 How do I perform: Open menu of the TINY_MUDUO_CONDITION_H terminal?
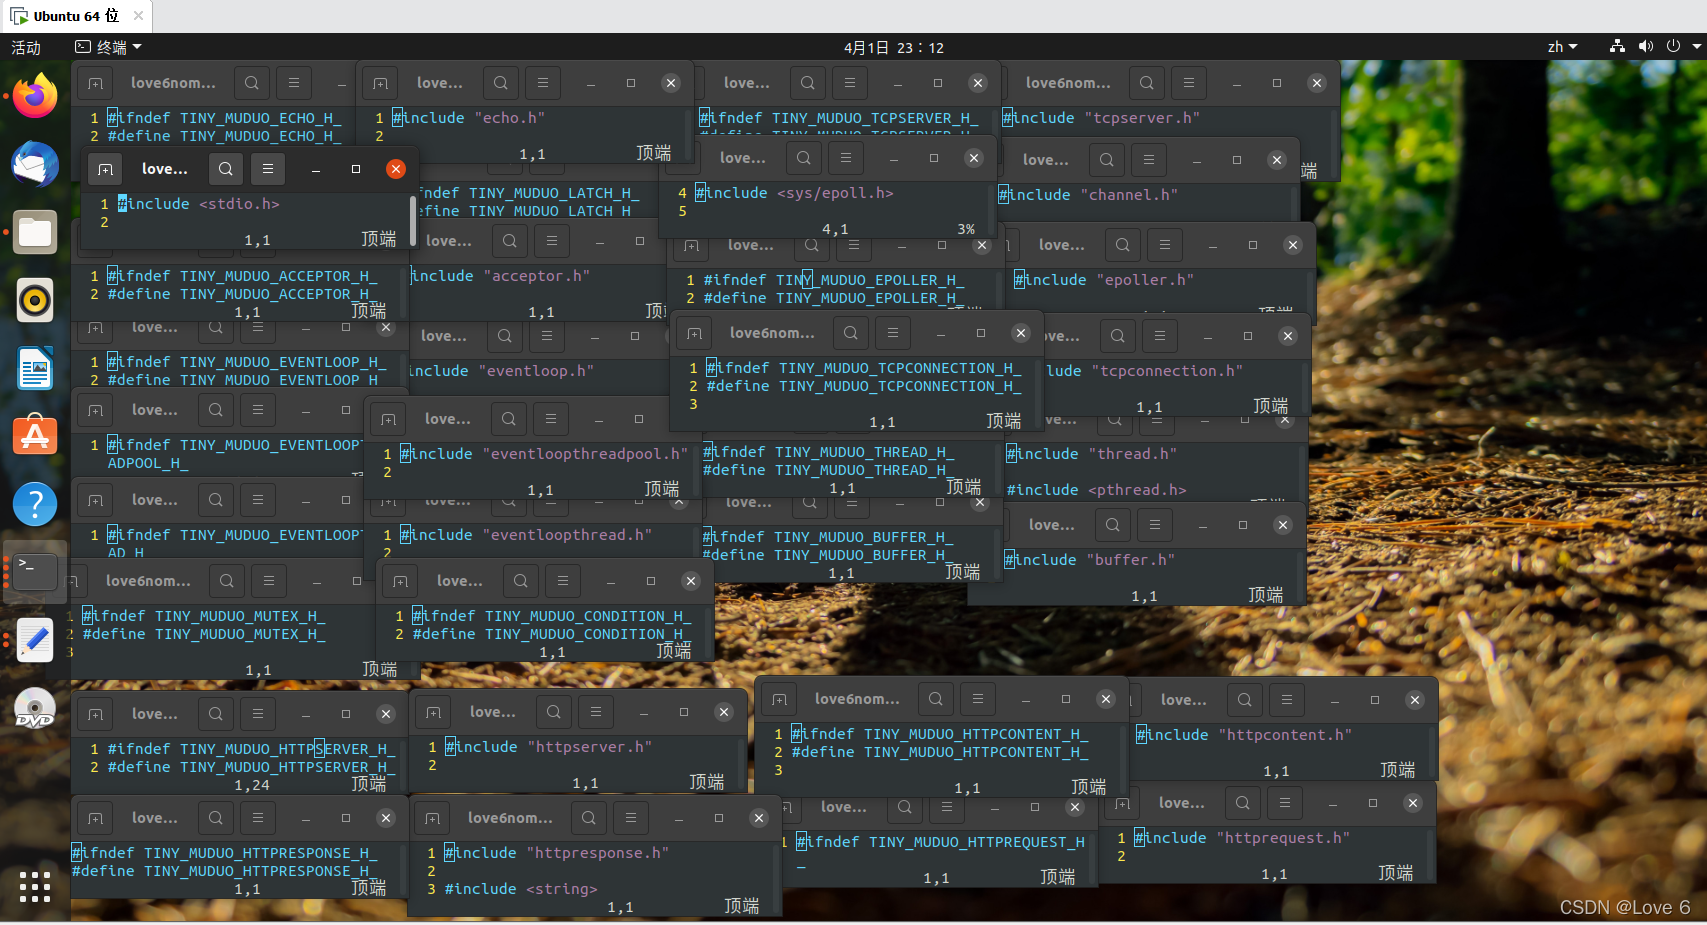tap(563, 581)
